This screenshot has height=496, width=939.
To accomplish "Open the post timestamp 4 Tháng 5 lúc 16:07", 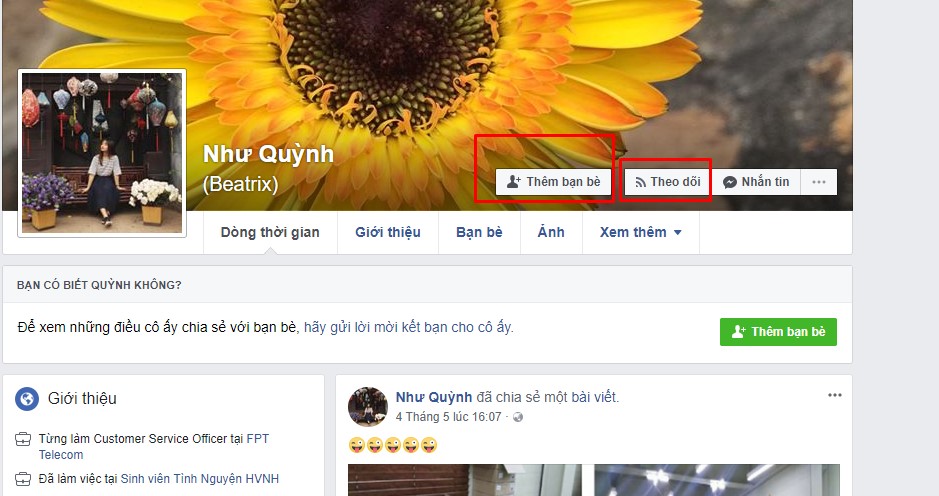I will 449,417.
